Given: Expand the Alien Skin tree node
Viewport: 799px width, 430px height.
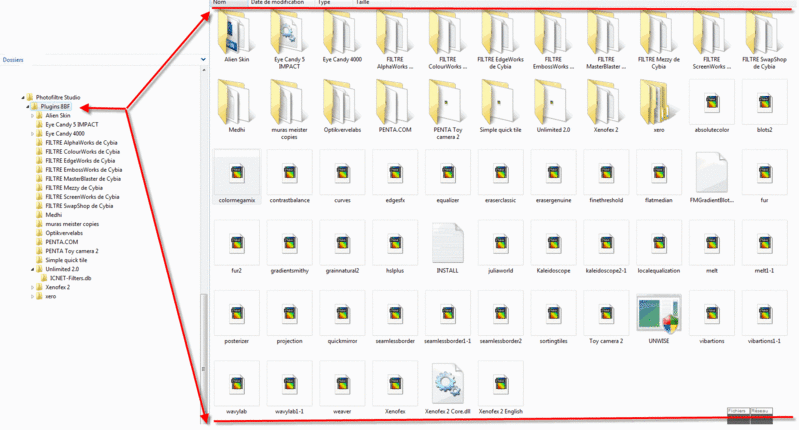Looking at the screenshot, I should pyautogui.click(x=33, y=116).
